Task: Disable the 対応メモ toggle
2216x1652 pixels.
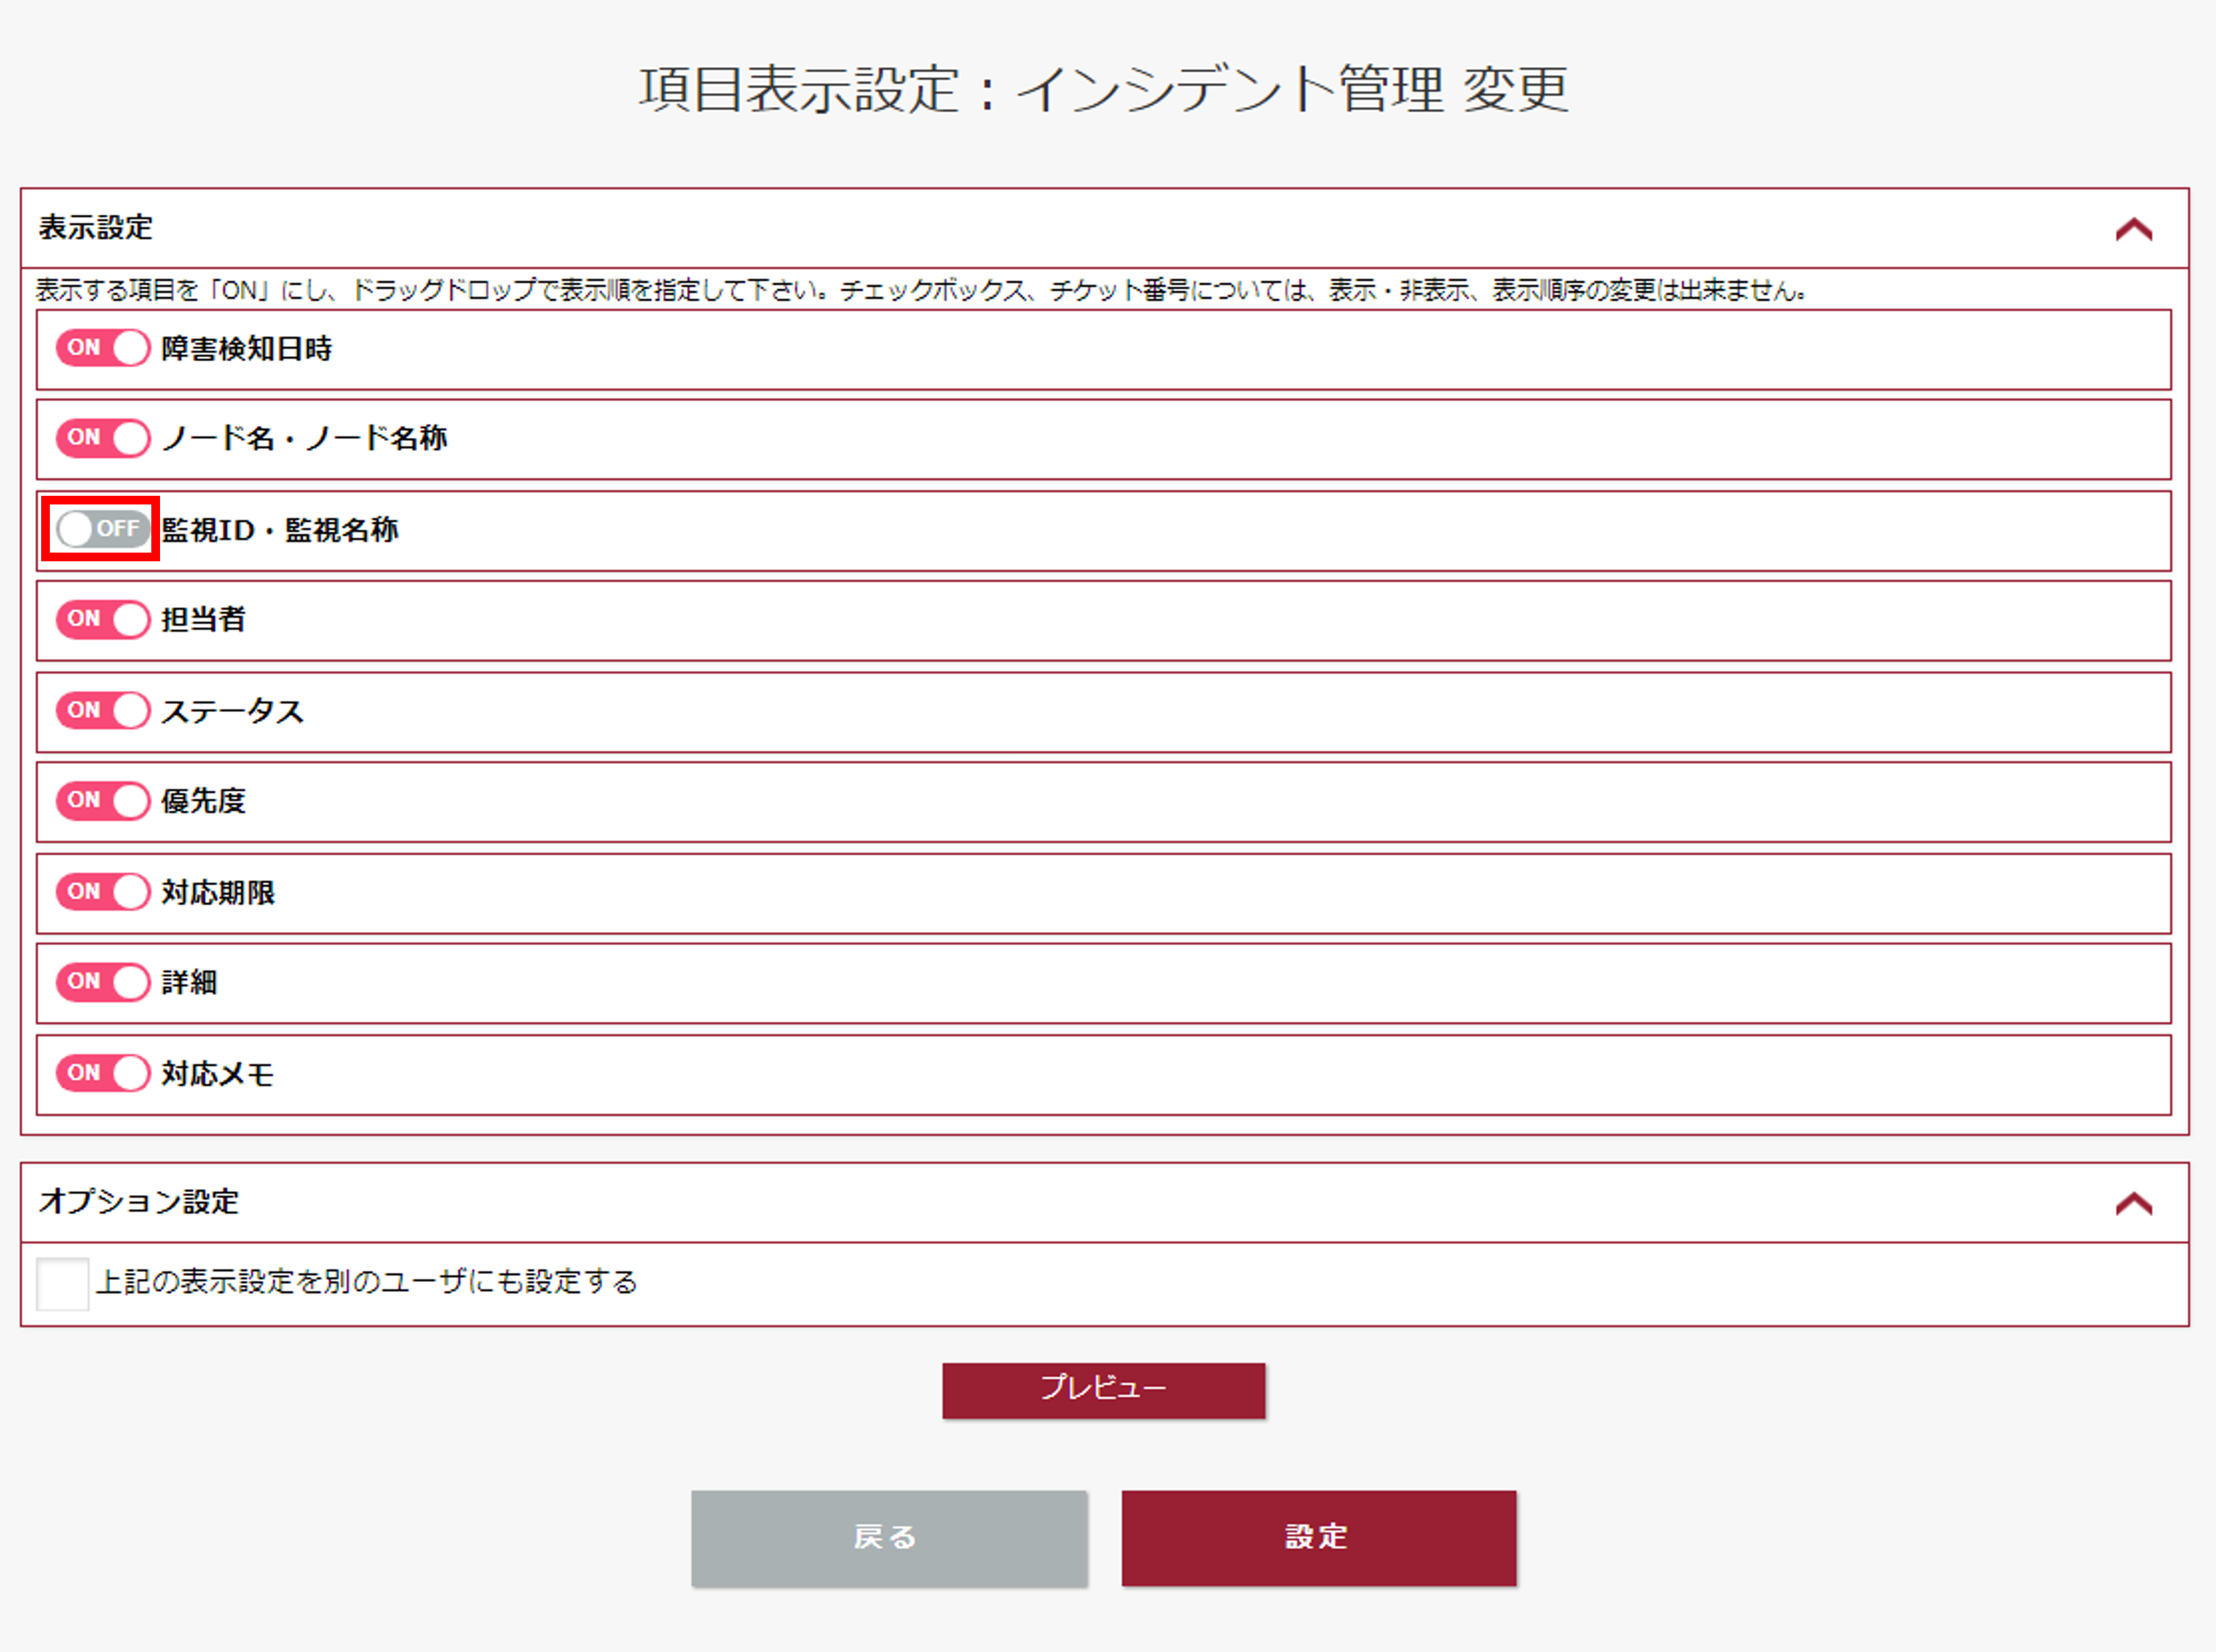Action: point(103,1073)
